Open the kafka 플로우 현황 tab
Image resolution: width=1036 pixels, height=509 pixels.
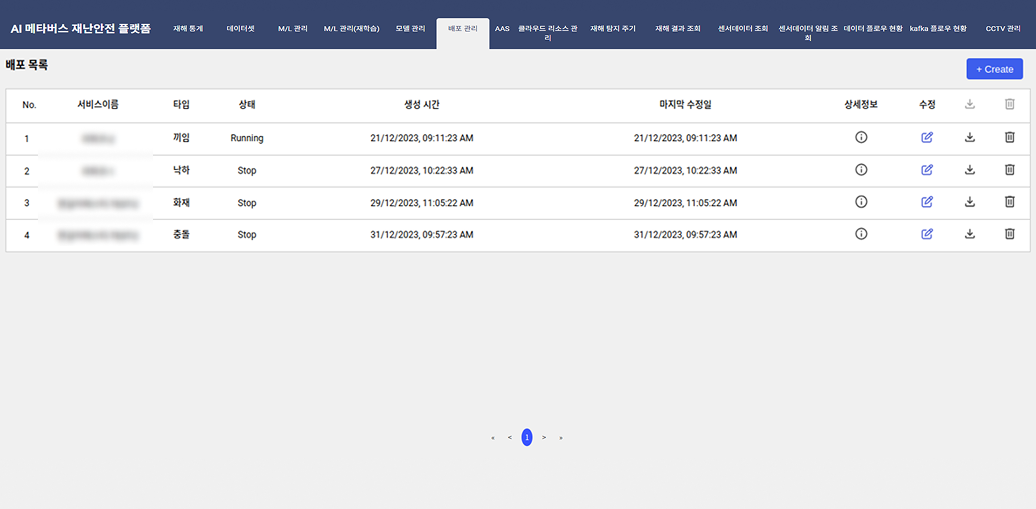(938, 29)
